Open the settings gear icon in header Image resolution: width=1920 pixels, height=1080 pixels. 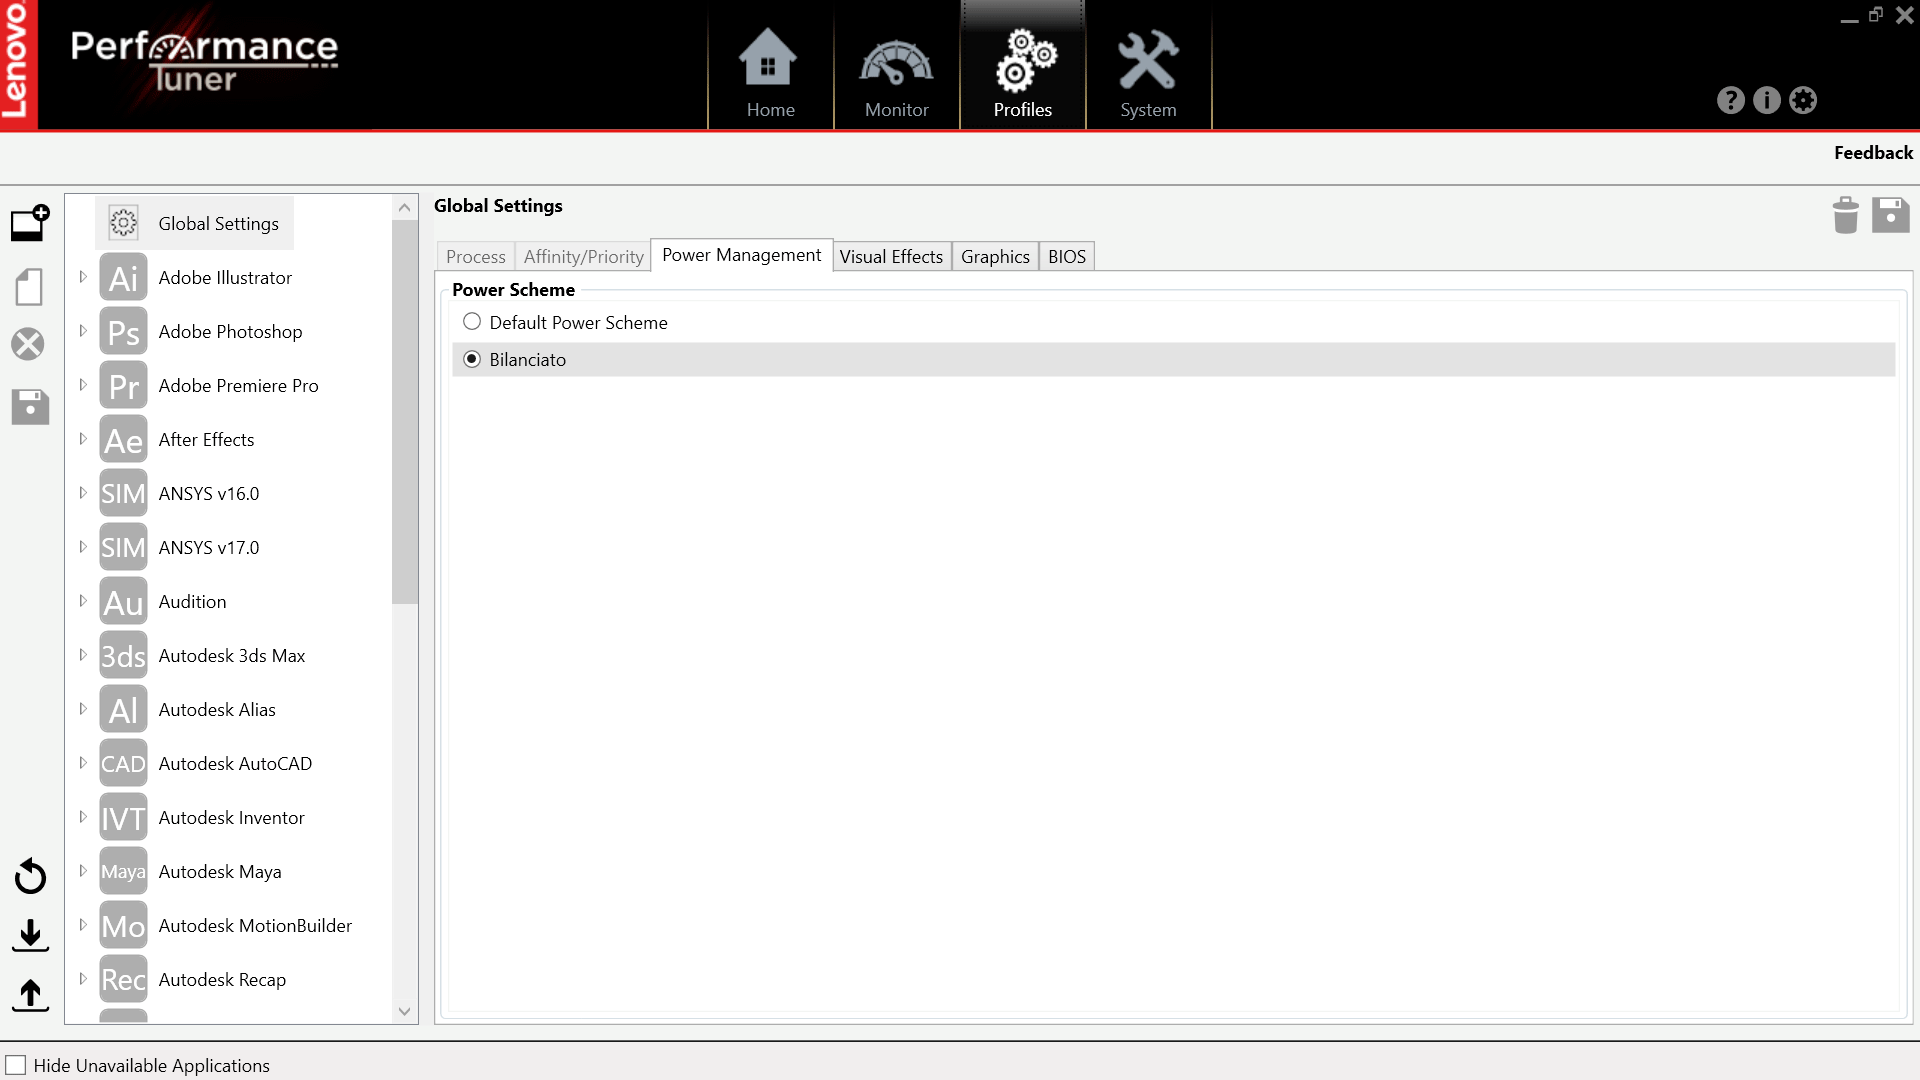[x=1803, y=100]
